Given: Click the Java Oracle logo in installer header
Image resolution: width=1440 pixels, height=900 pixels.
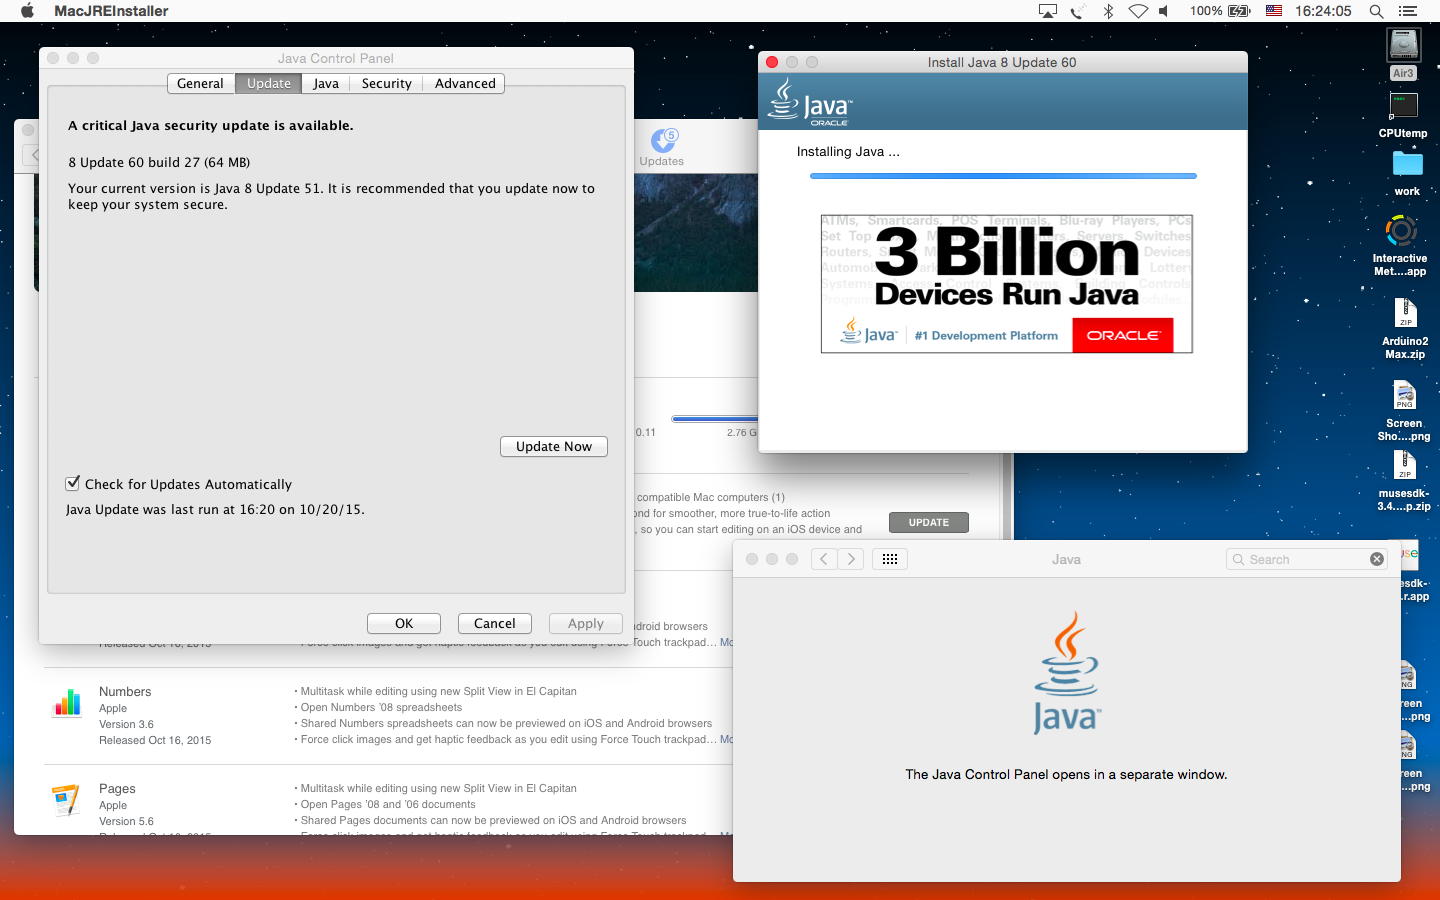Looking at the screenshot, I should pyautogui.click(x=810, y=102).
